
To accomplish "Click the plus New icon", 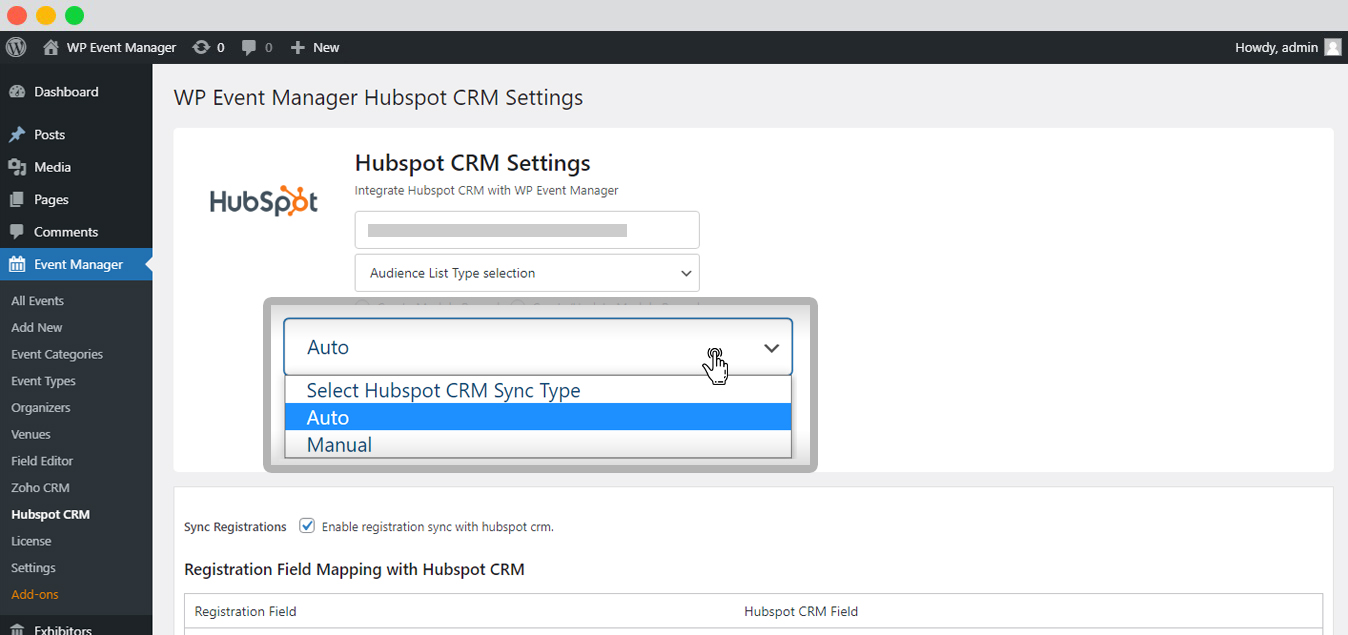I will (x=297, y=47).
